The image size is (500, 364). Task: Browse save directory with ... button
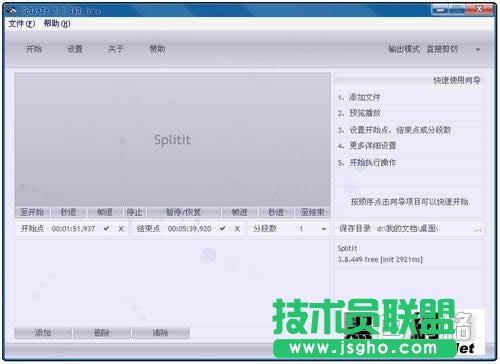tap(478, 229)
